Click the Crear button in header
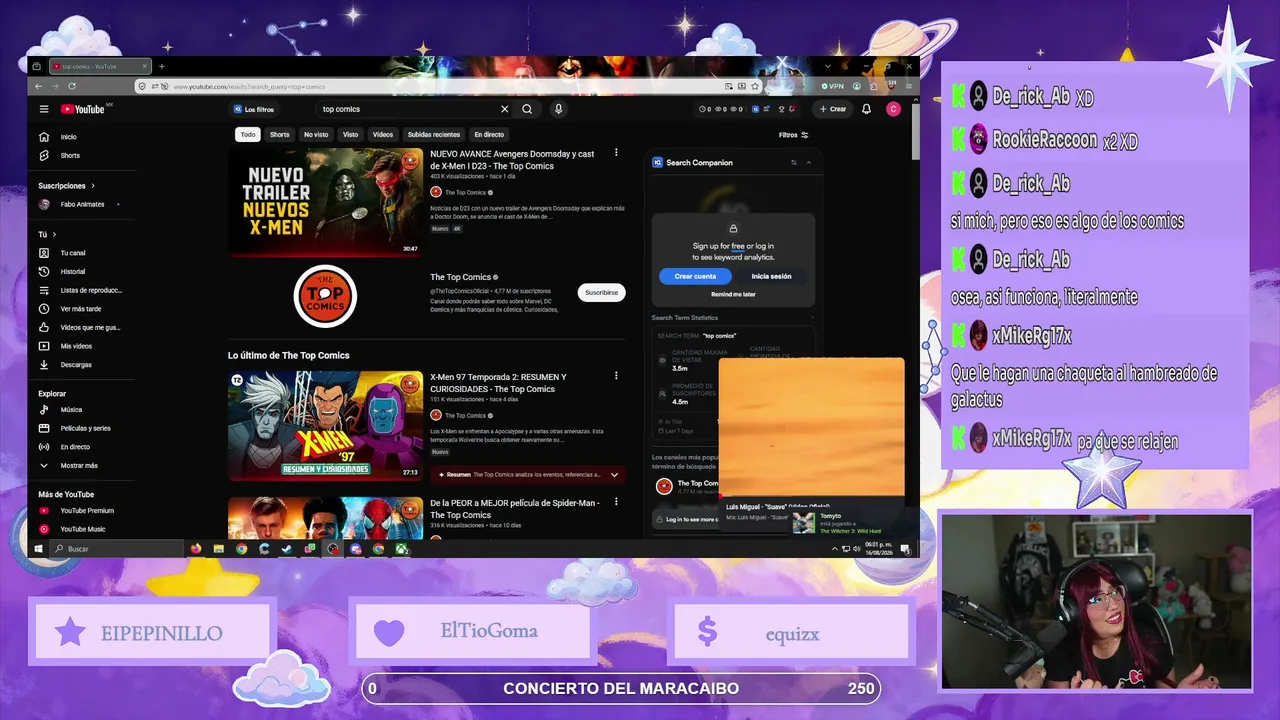Viewport: 1280px width, 720px height. (833, 109)
